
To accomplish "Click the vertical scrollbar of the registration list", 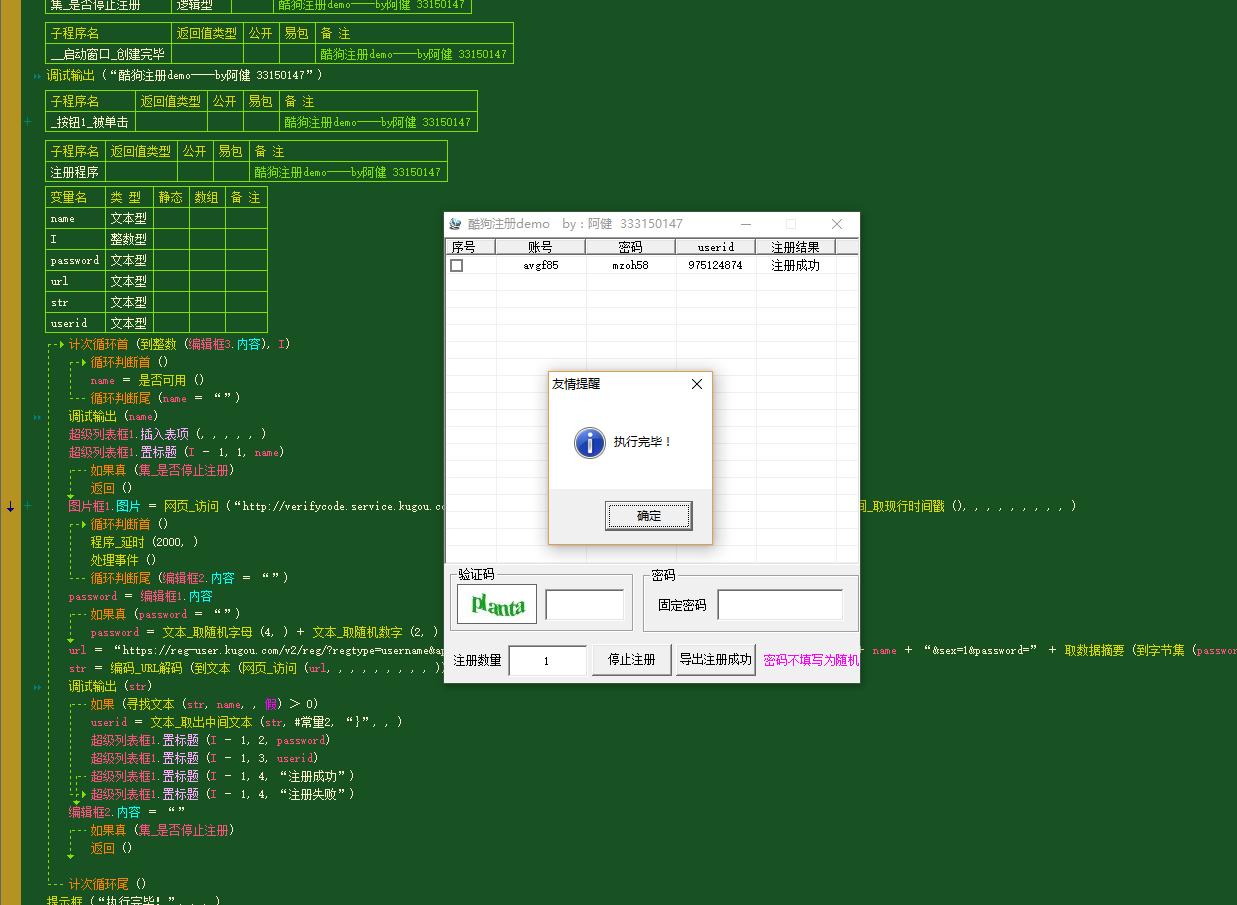I will (x=851, y=400).
